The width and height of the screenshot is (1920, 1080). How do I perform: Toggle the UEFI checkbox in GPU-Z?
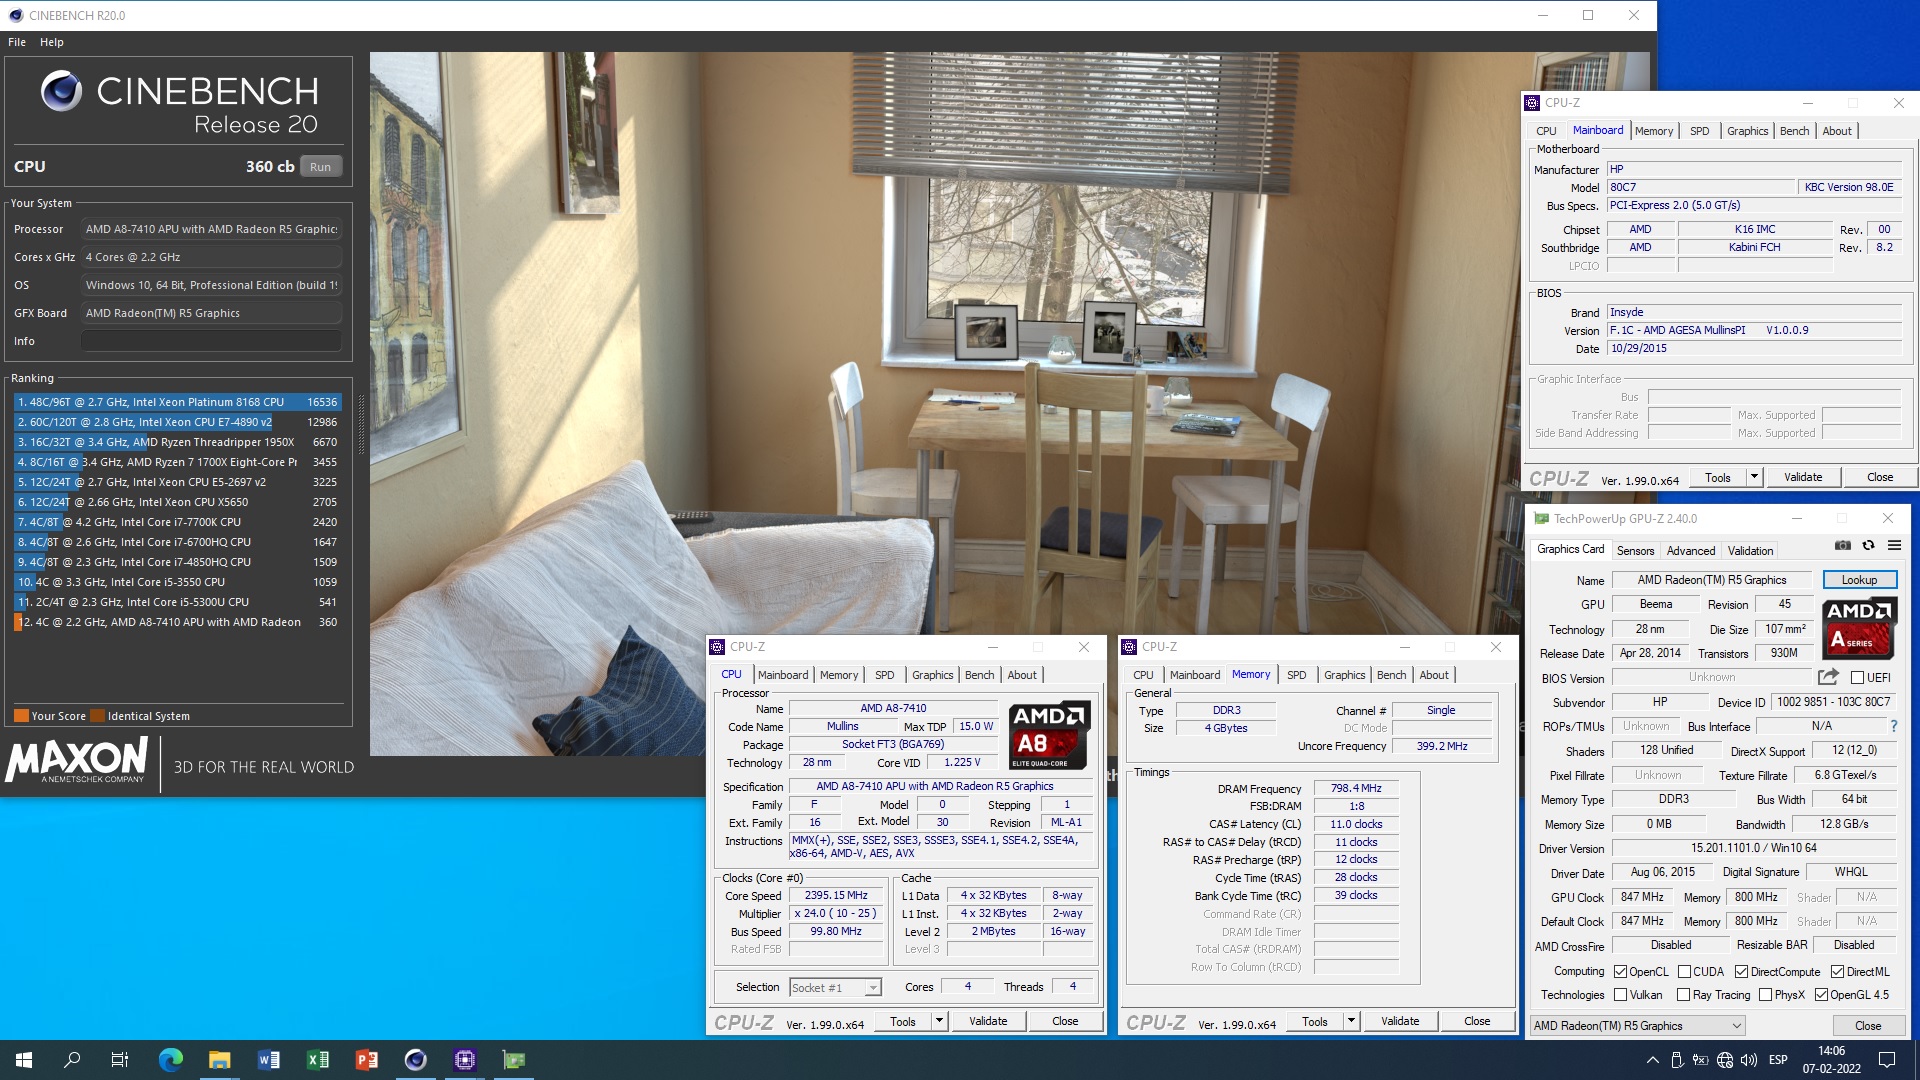tap(1856, 678)
